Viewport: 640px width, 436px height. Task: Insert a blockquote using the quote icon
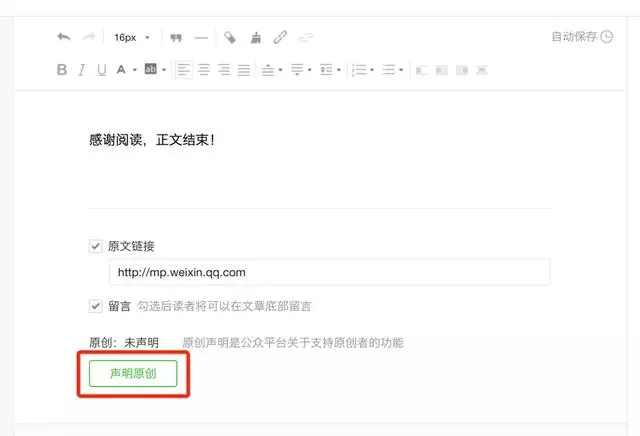pos(176,37)
